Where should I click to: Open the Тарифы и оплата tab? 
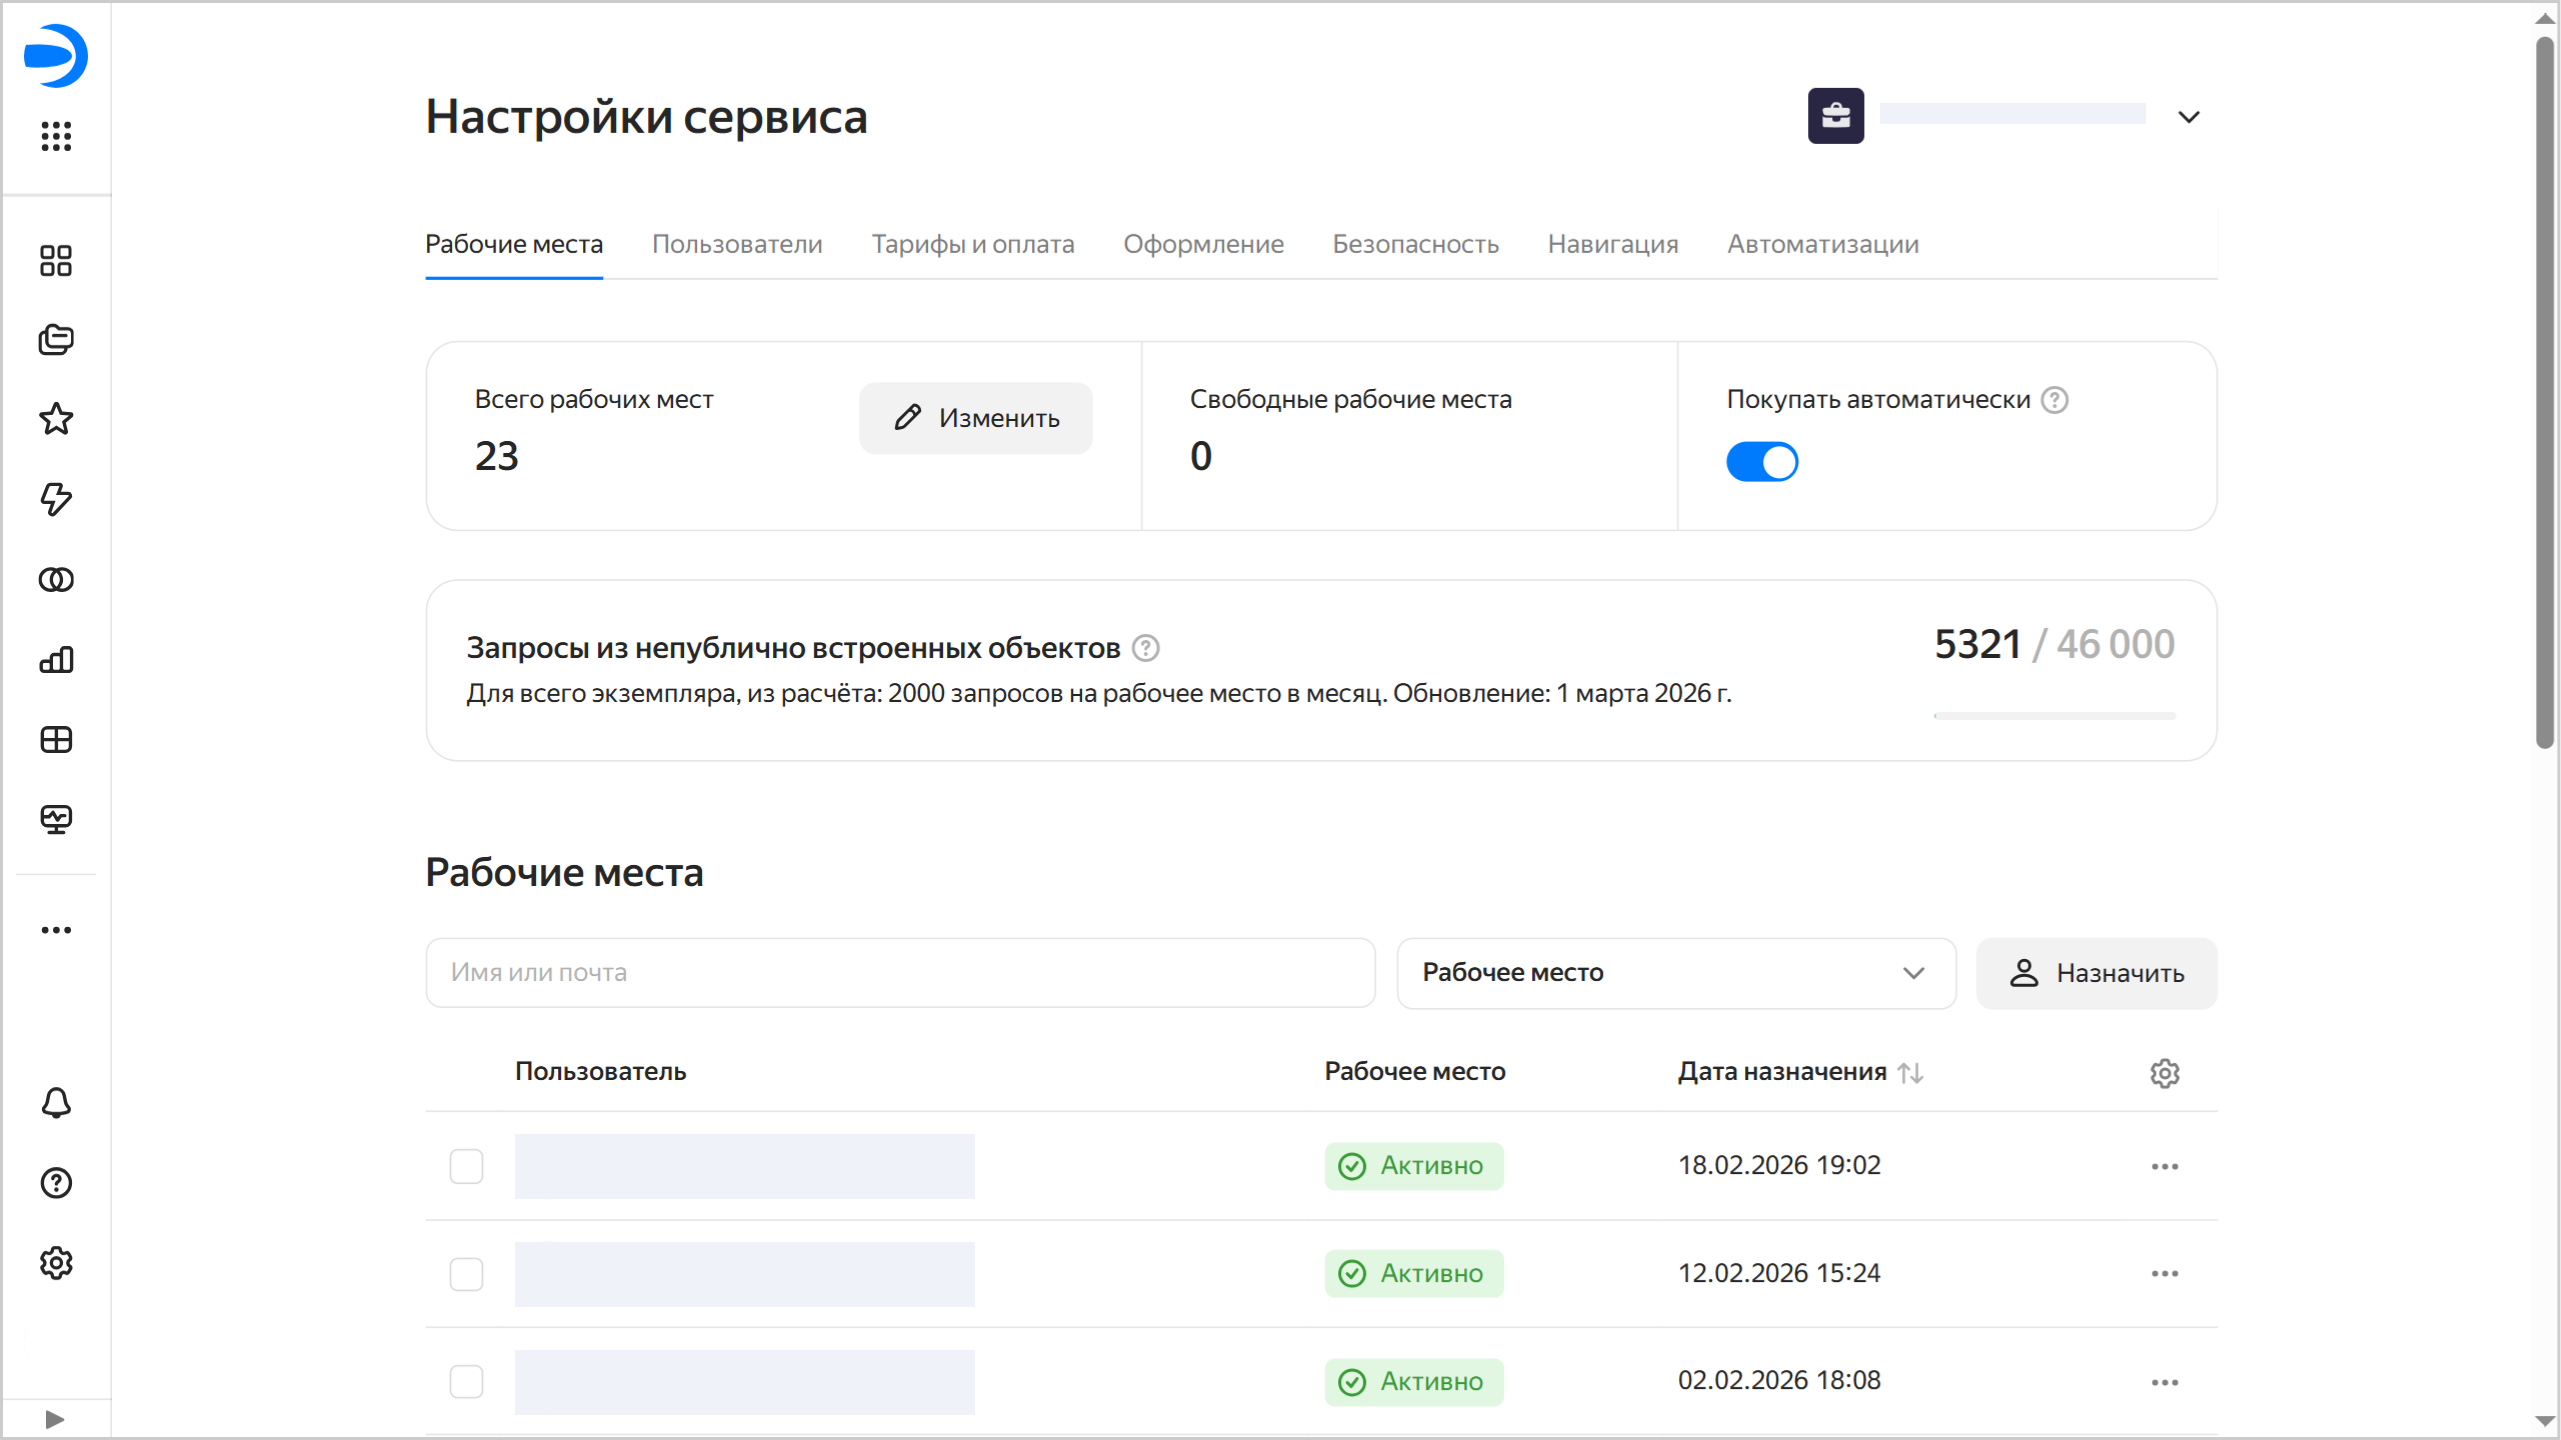972,244
